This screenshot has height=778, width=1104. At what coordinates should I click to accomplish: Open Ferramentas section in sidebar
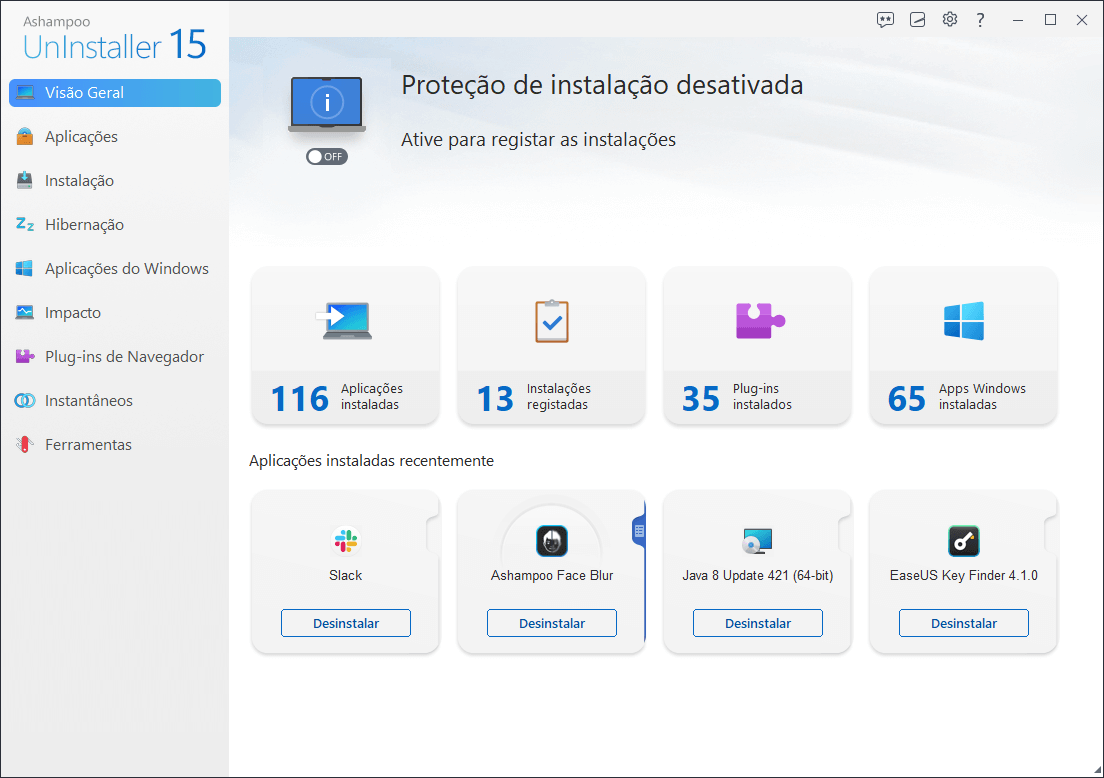[115, 445]
